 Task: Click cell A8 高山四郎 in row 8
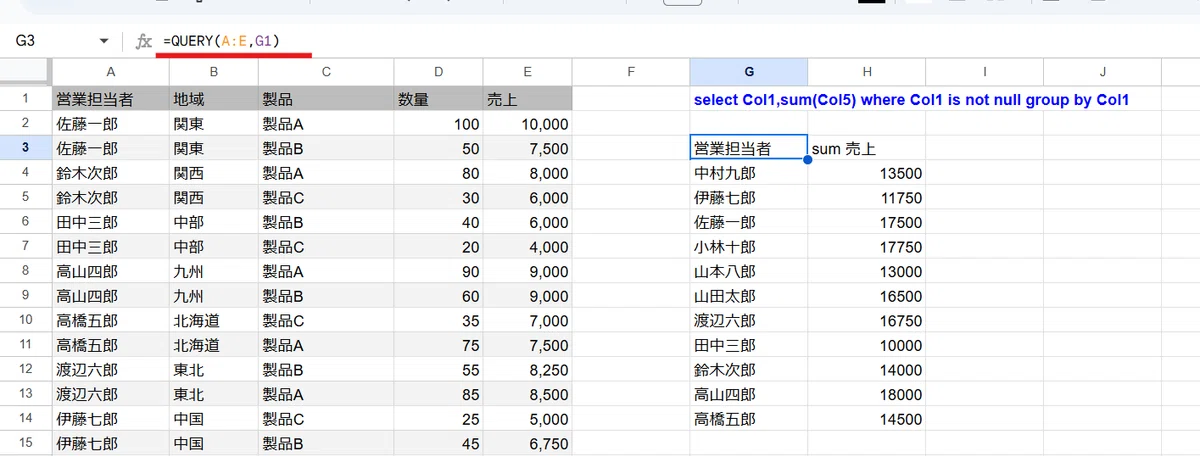click(110, 271)
